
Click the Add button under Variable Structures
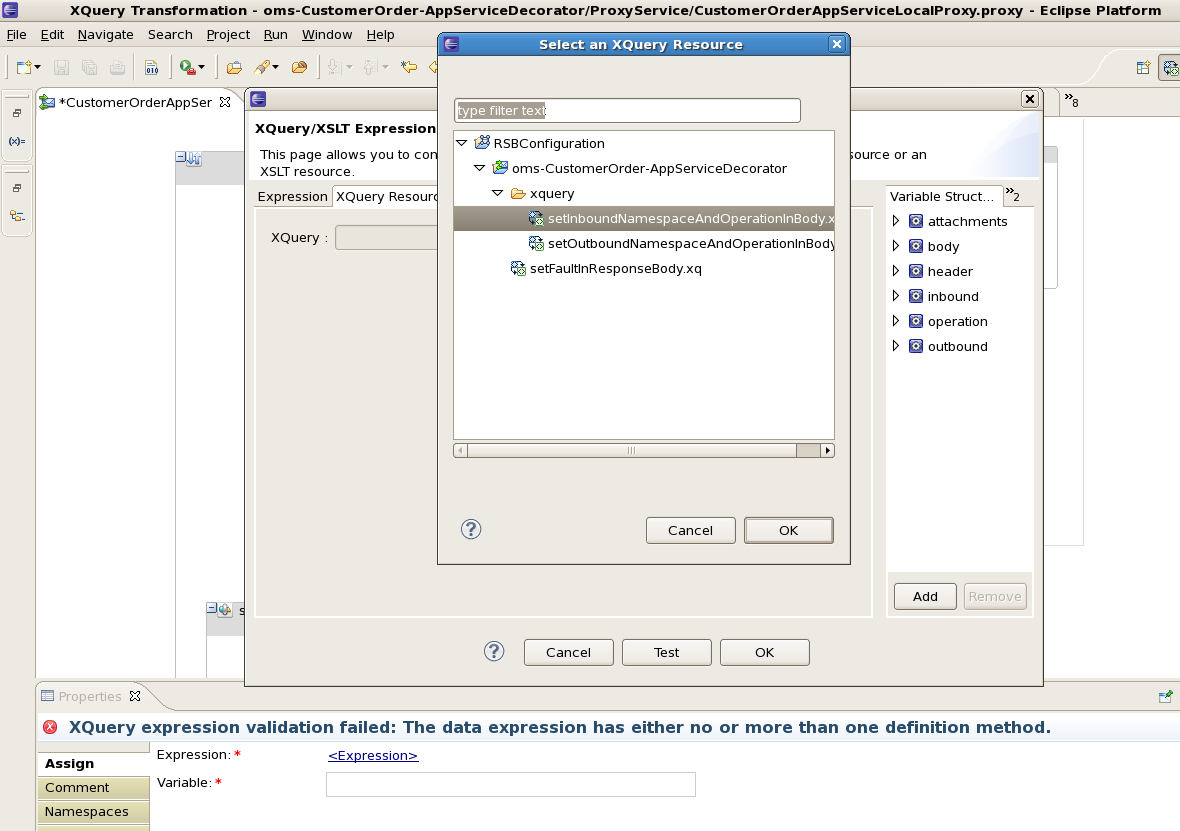tap(925, 596)
